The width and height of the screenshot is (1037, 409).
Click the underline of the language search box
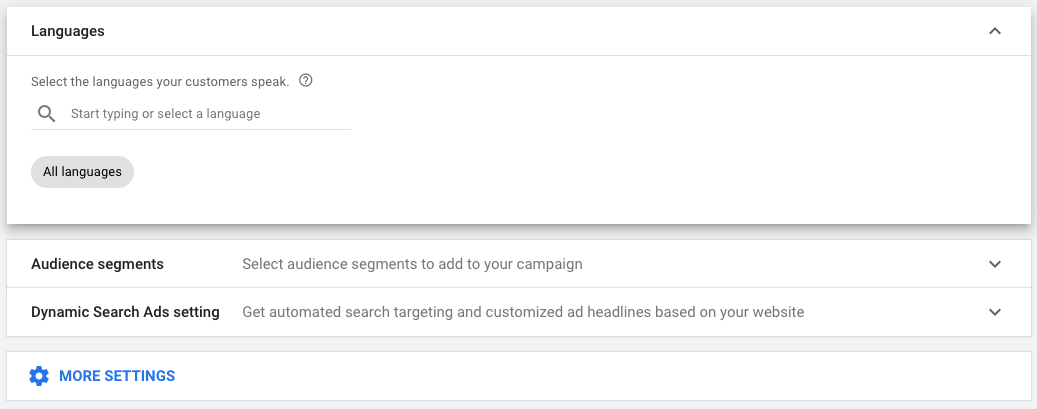point(190,129)
